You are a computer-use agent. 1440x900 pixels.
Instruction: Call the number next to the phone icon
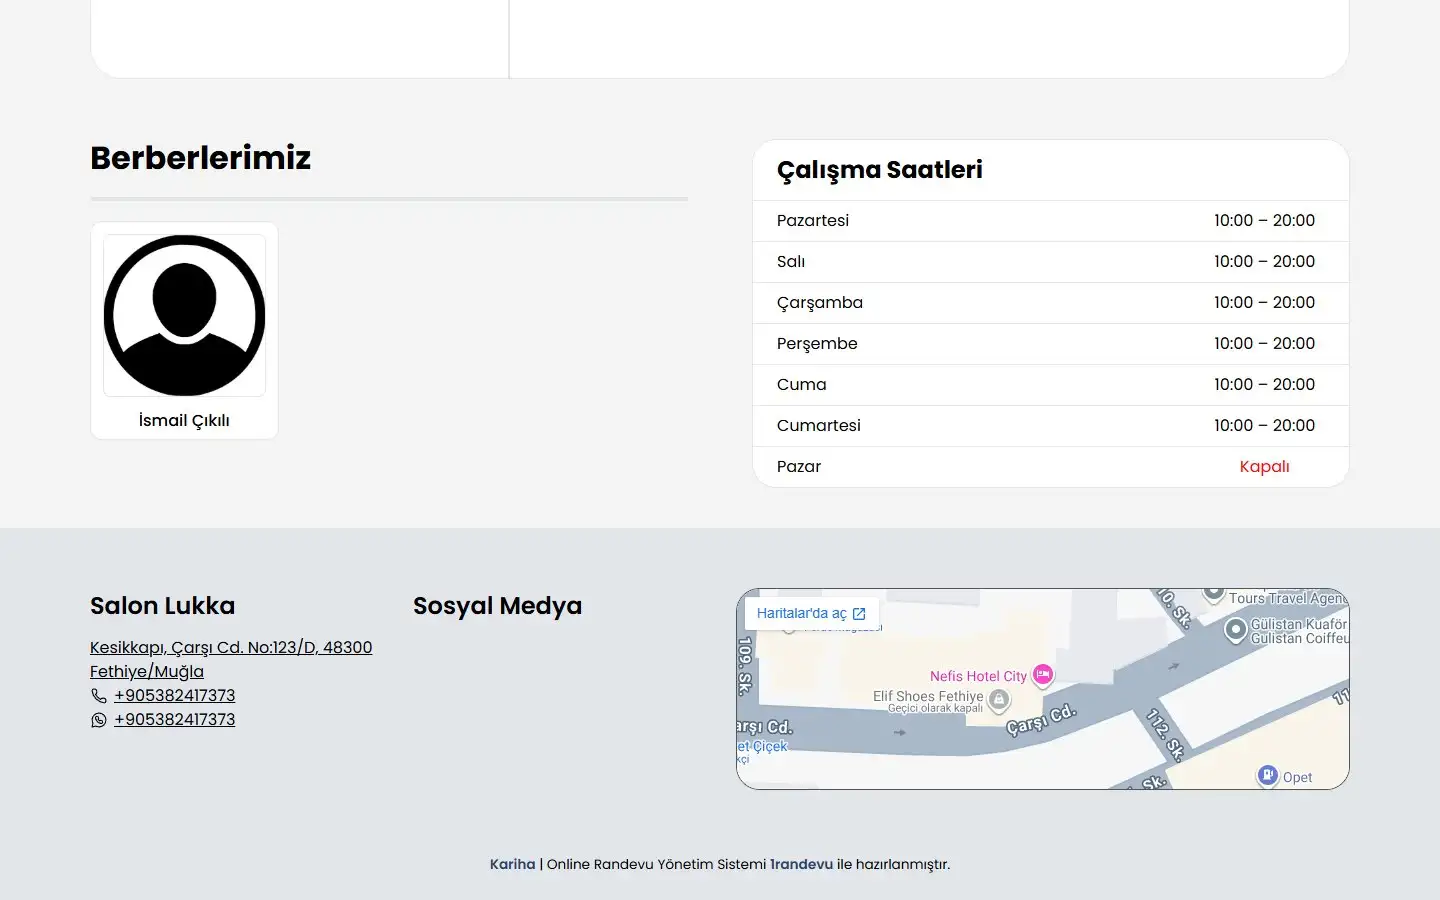tap(175, 695)
